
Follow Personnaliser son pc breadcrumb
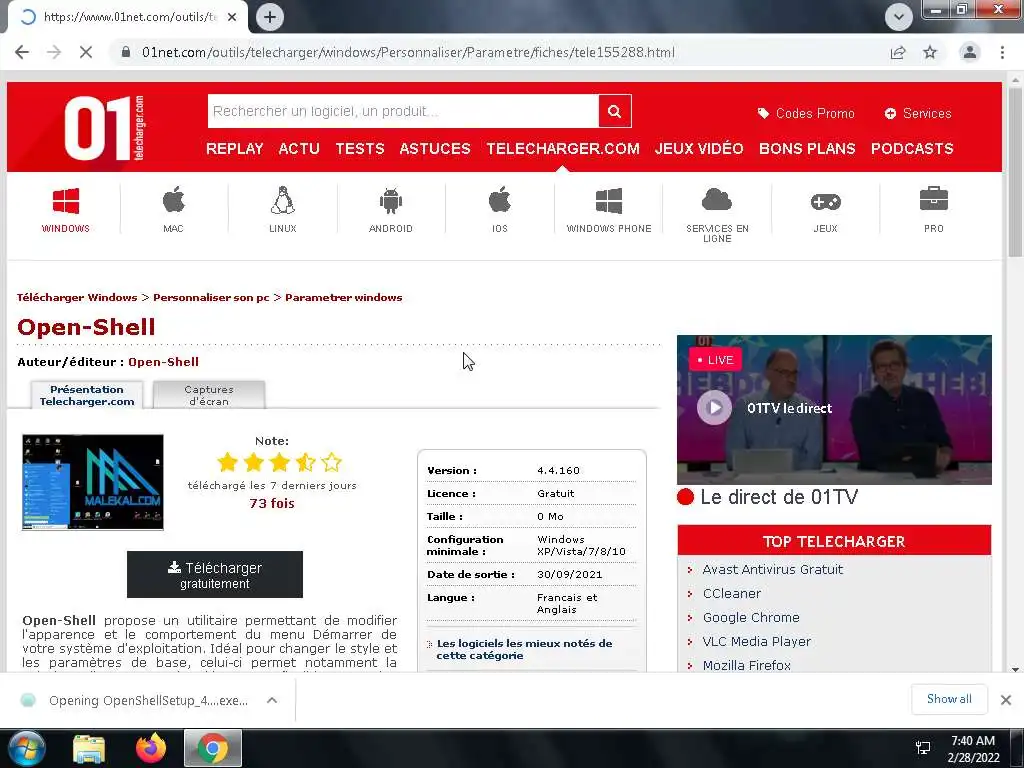tap(211, 297)
